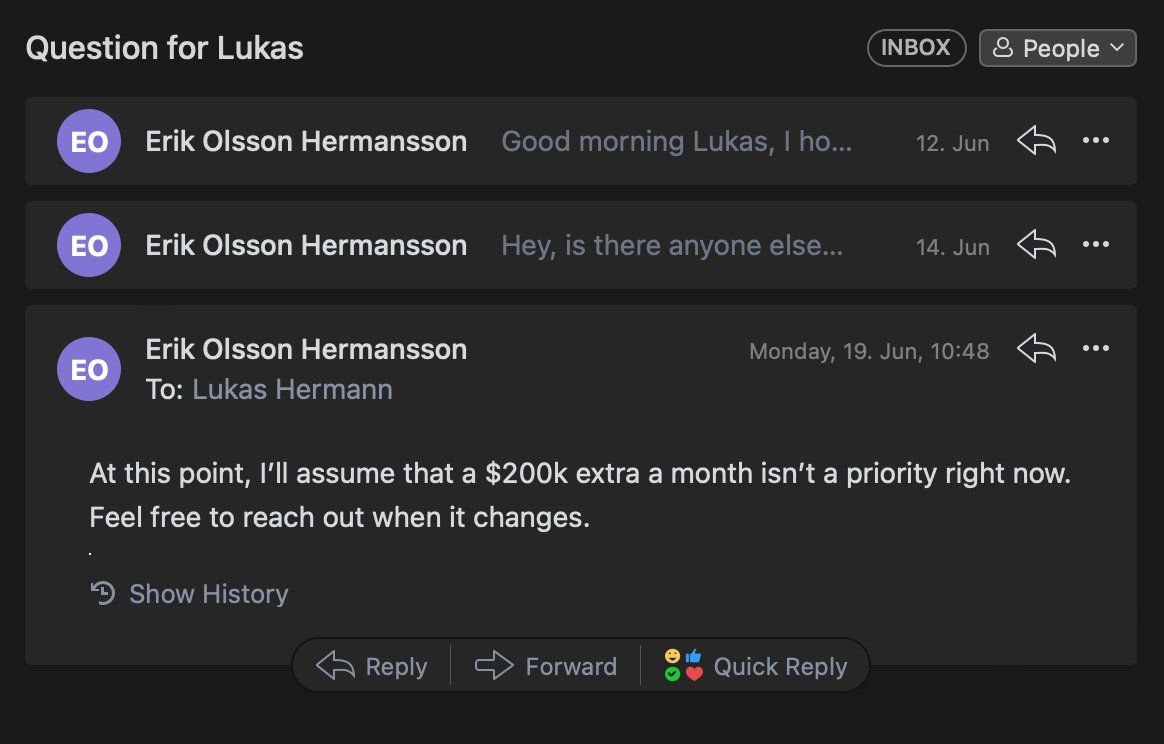Open more options for the 12. Jun email
The height and width of the screenshot is (744, 1164).
pos(1096,141)
